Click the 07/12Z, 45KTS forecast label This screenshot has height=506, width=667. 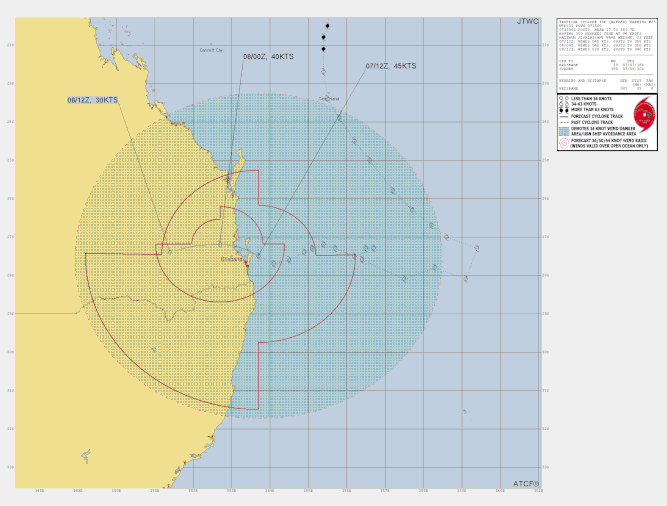coord(391,66)
